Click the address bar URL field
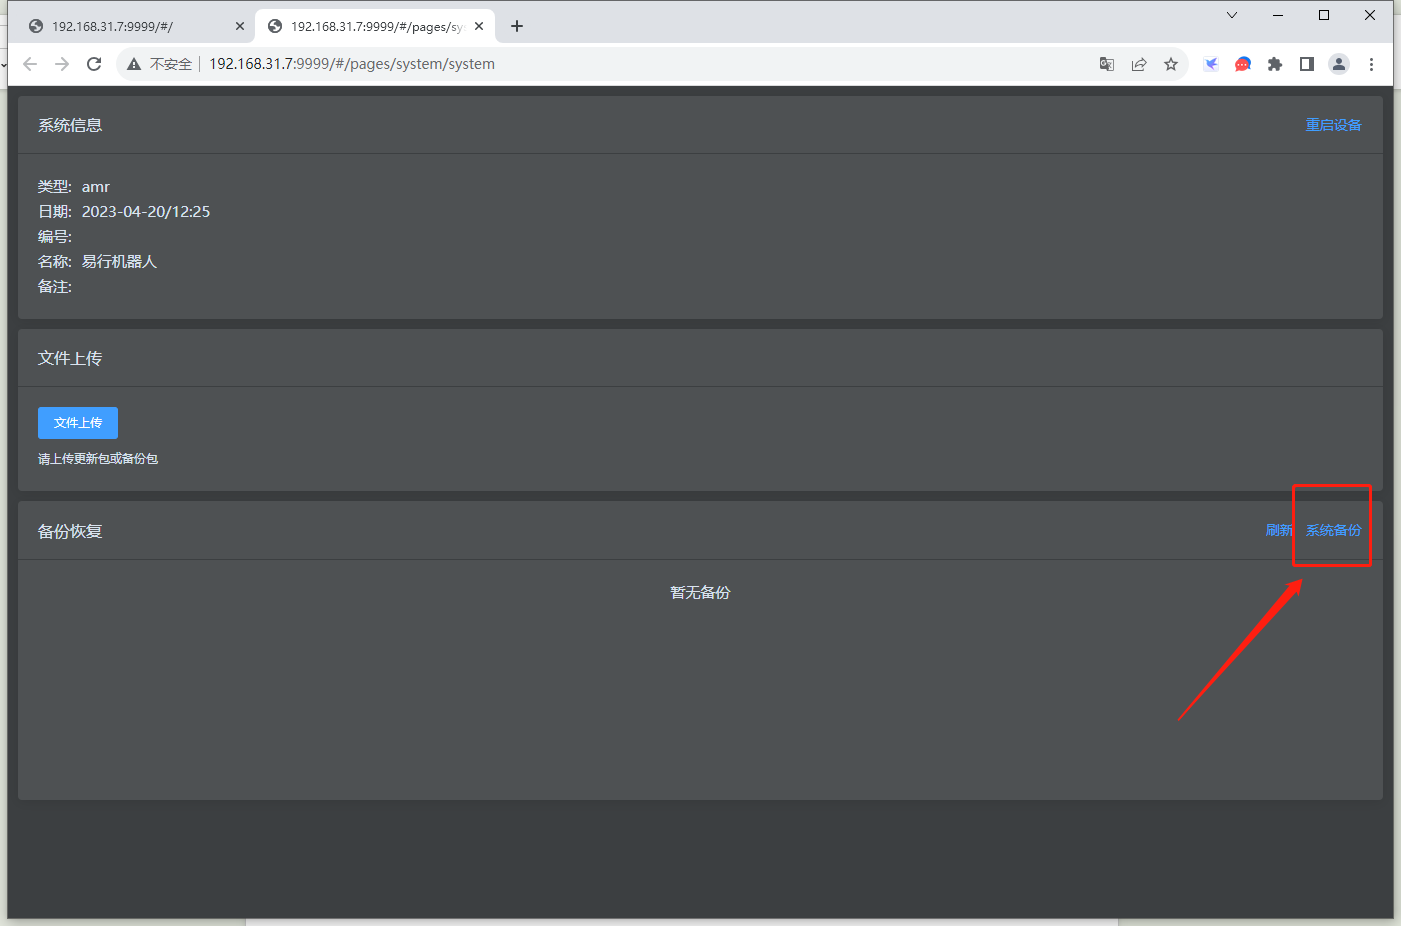This screenshot has height=926, width=1401. [640, 64]
